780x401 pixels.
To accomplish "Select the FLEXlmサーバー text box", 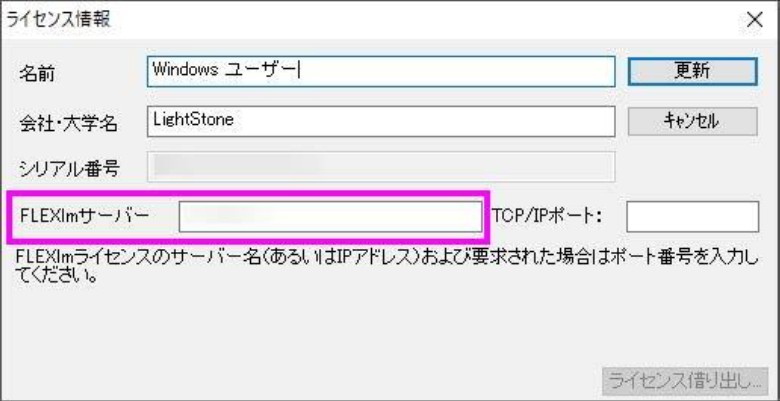I will coord(329,216).
